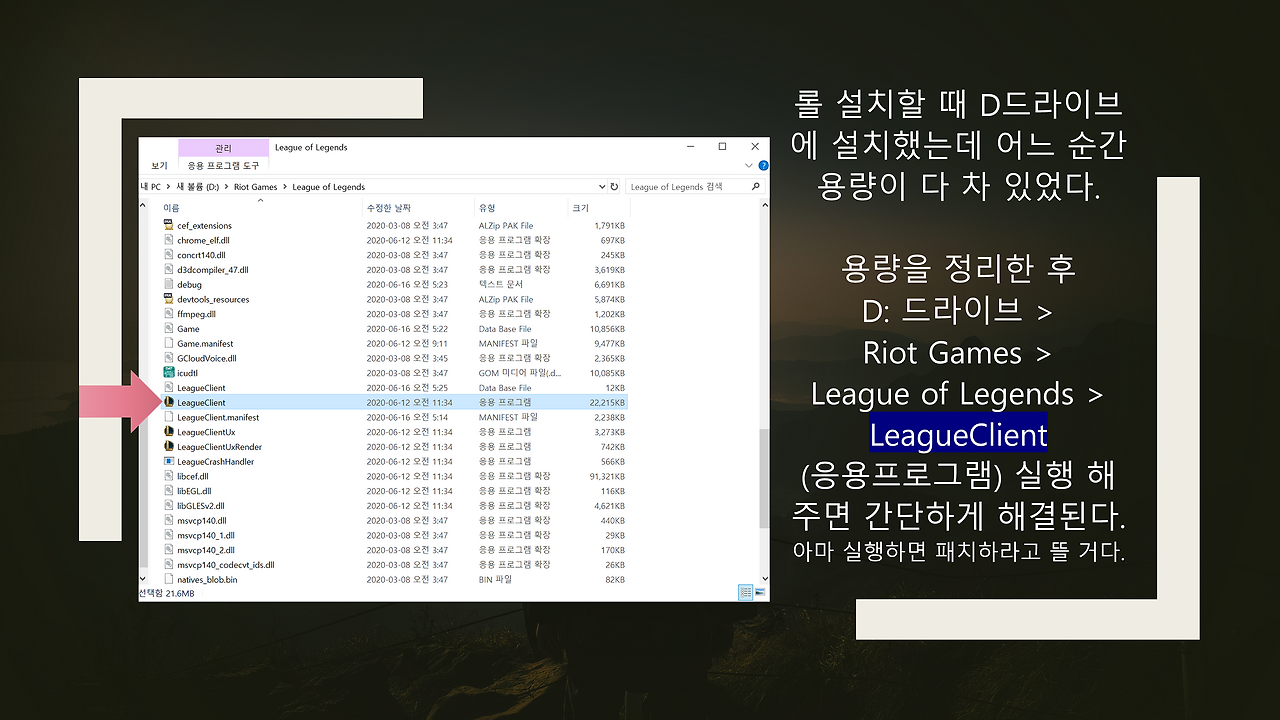Select the libGLESv2.dll file icon

pyautogui.click(x=169, y=506)
